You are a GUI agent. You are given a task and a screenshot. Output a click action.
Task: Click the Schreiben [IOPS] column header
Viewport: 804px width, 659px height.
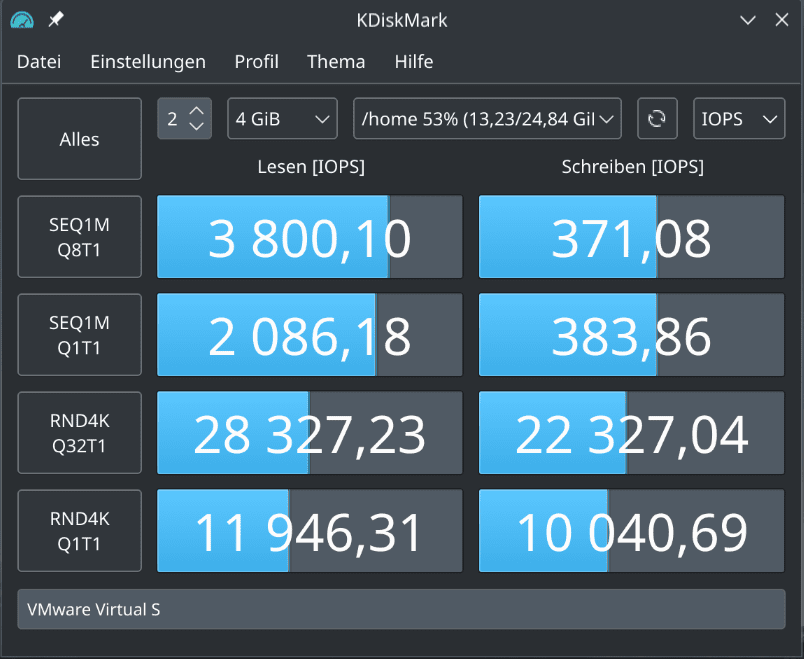632,167
